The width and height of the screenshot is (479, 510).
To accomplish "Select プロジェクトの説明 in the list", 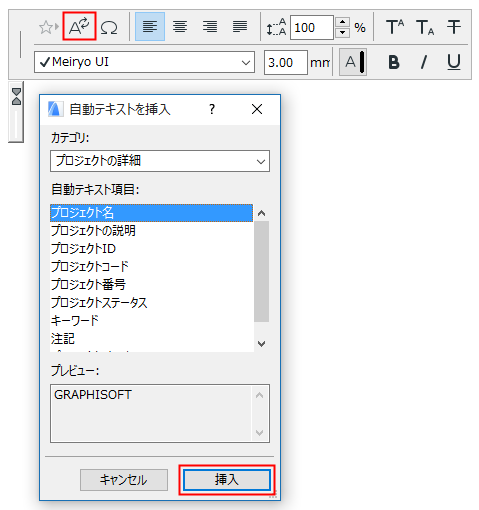I will coord(151,231).
